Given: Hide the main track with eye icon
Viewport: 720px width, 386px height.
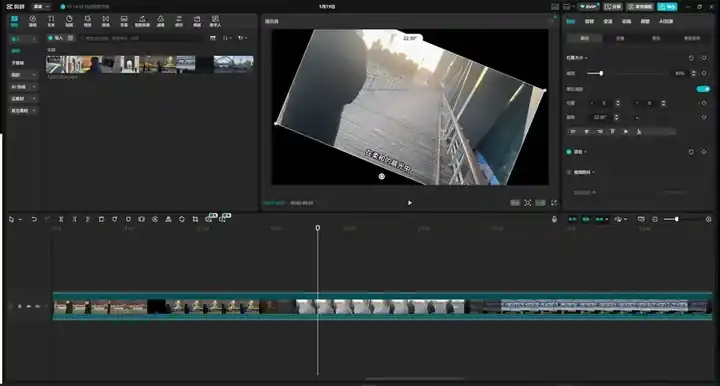Looking at the screenshot, I should coord(28,306).
